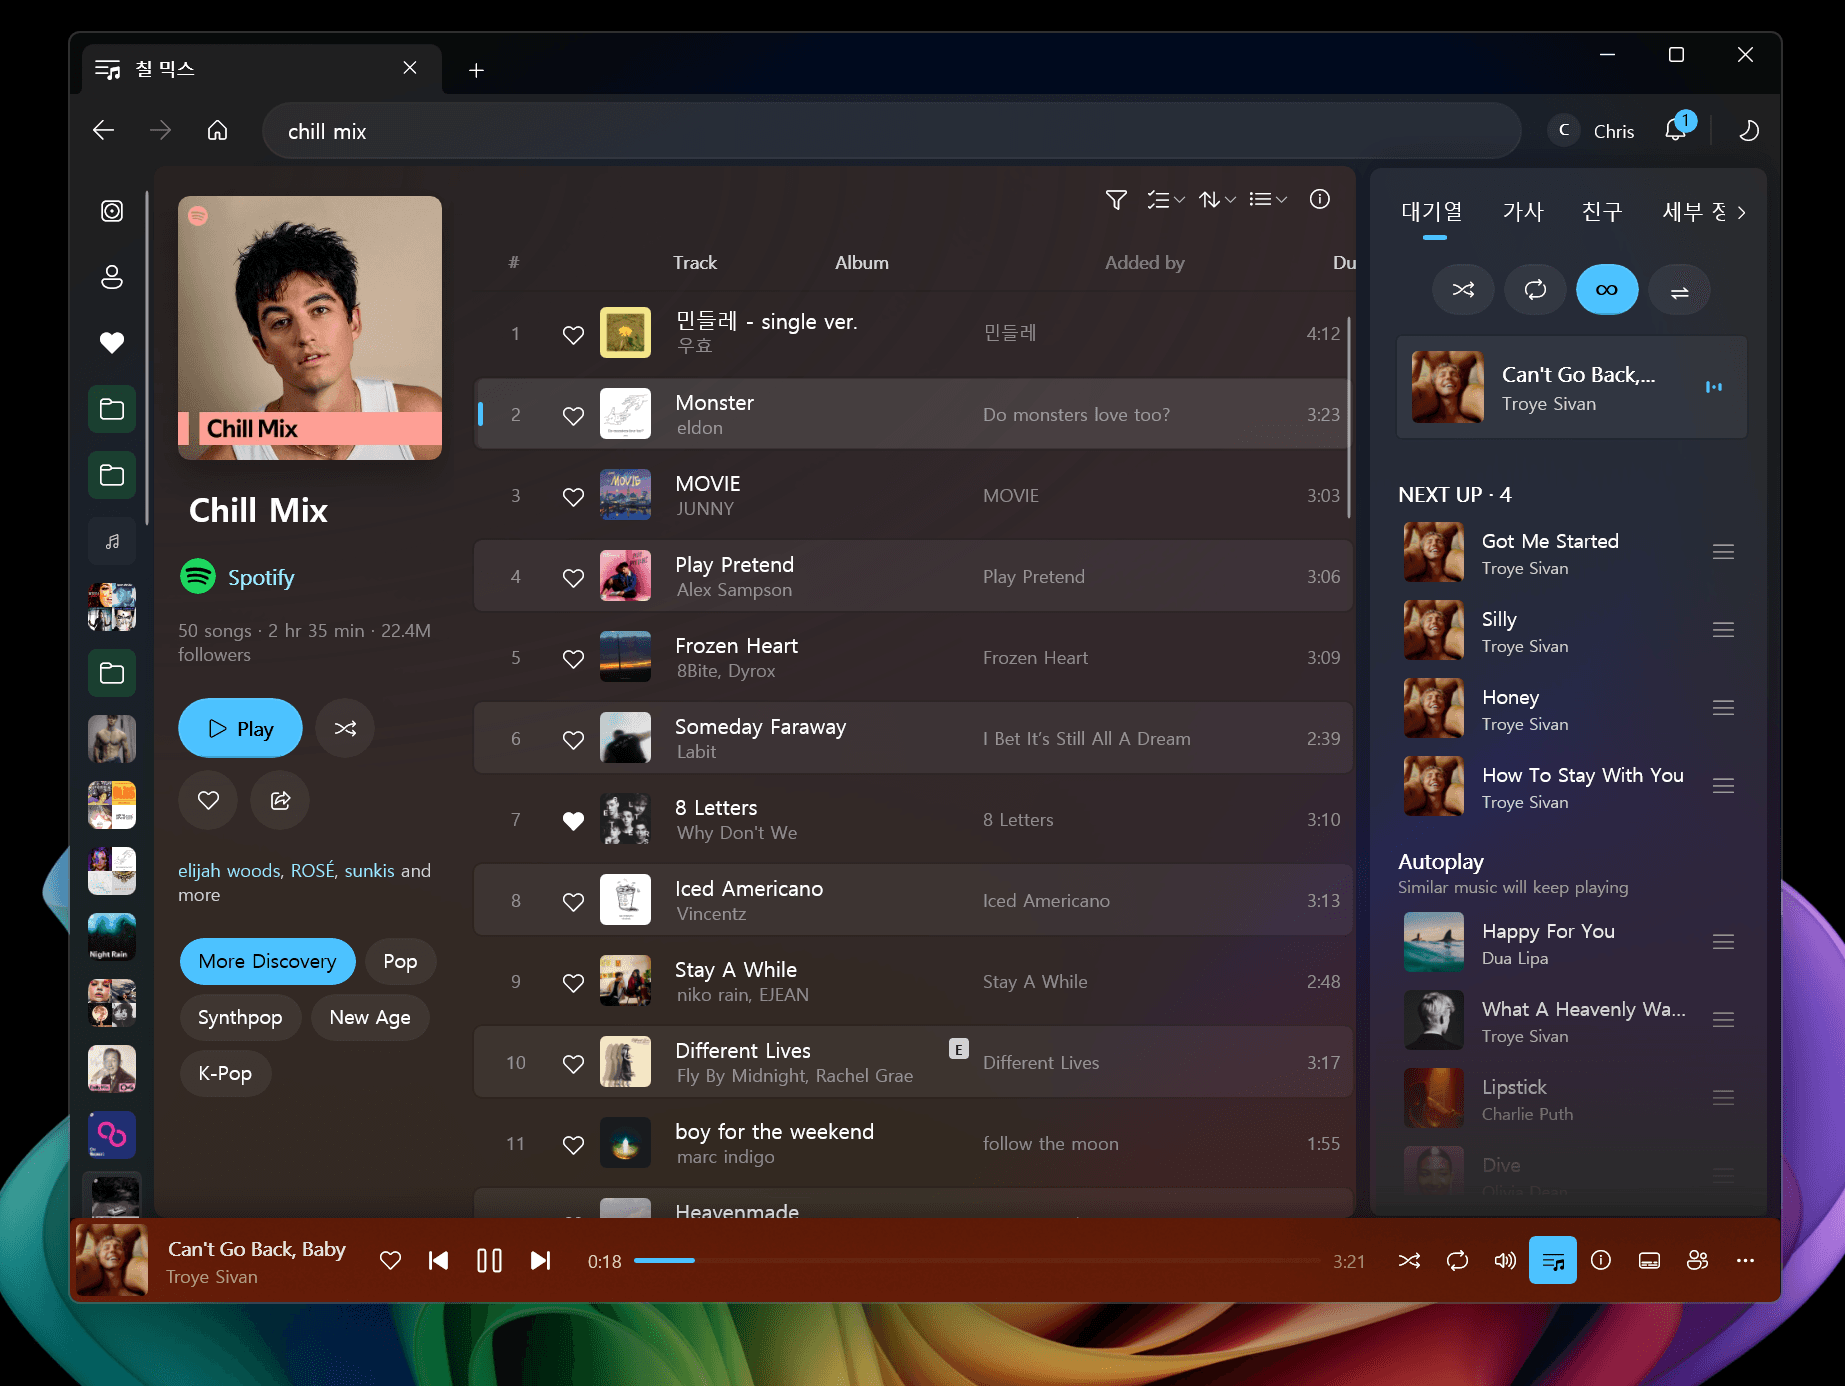This screenshot has height=1386, width=1845.
Task: Click the track list scrollbar
Action: click(x=1348, y=417)
